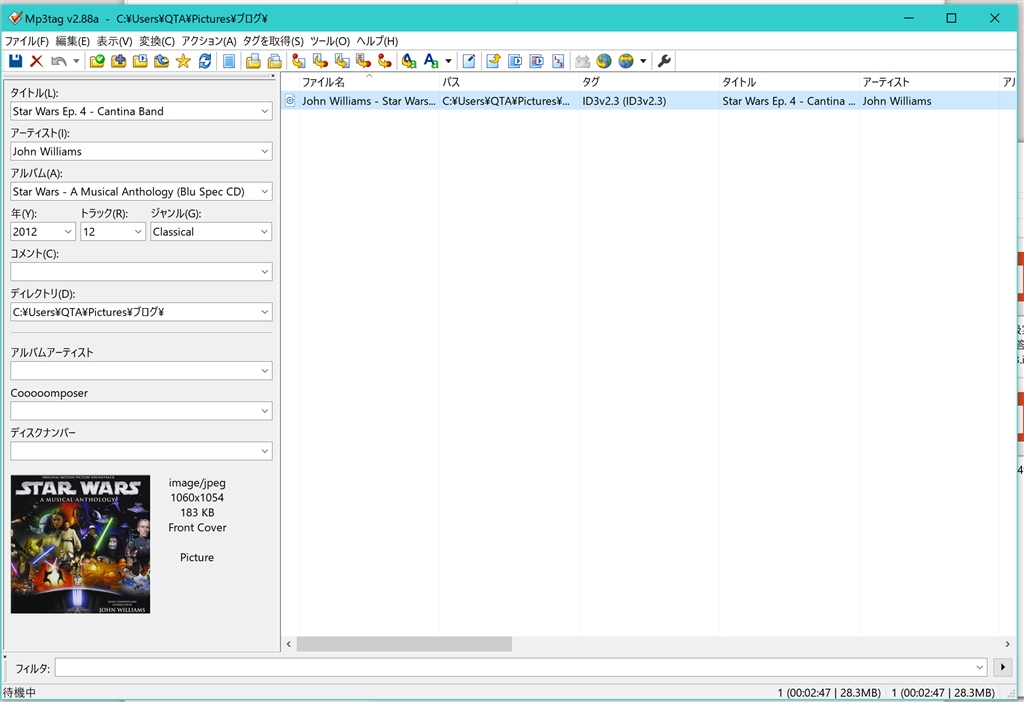Open the case conversion 'Aa' actions icon
Viewport: 1024px width, 702px height.
[x=431, y=61]
